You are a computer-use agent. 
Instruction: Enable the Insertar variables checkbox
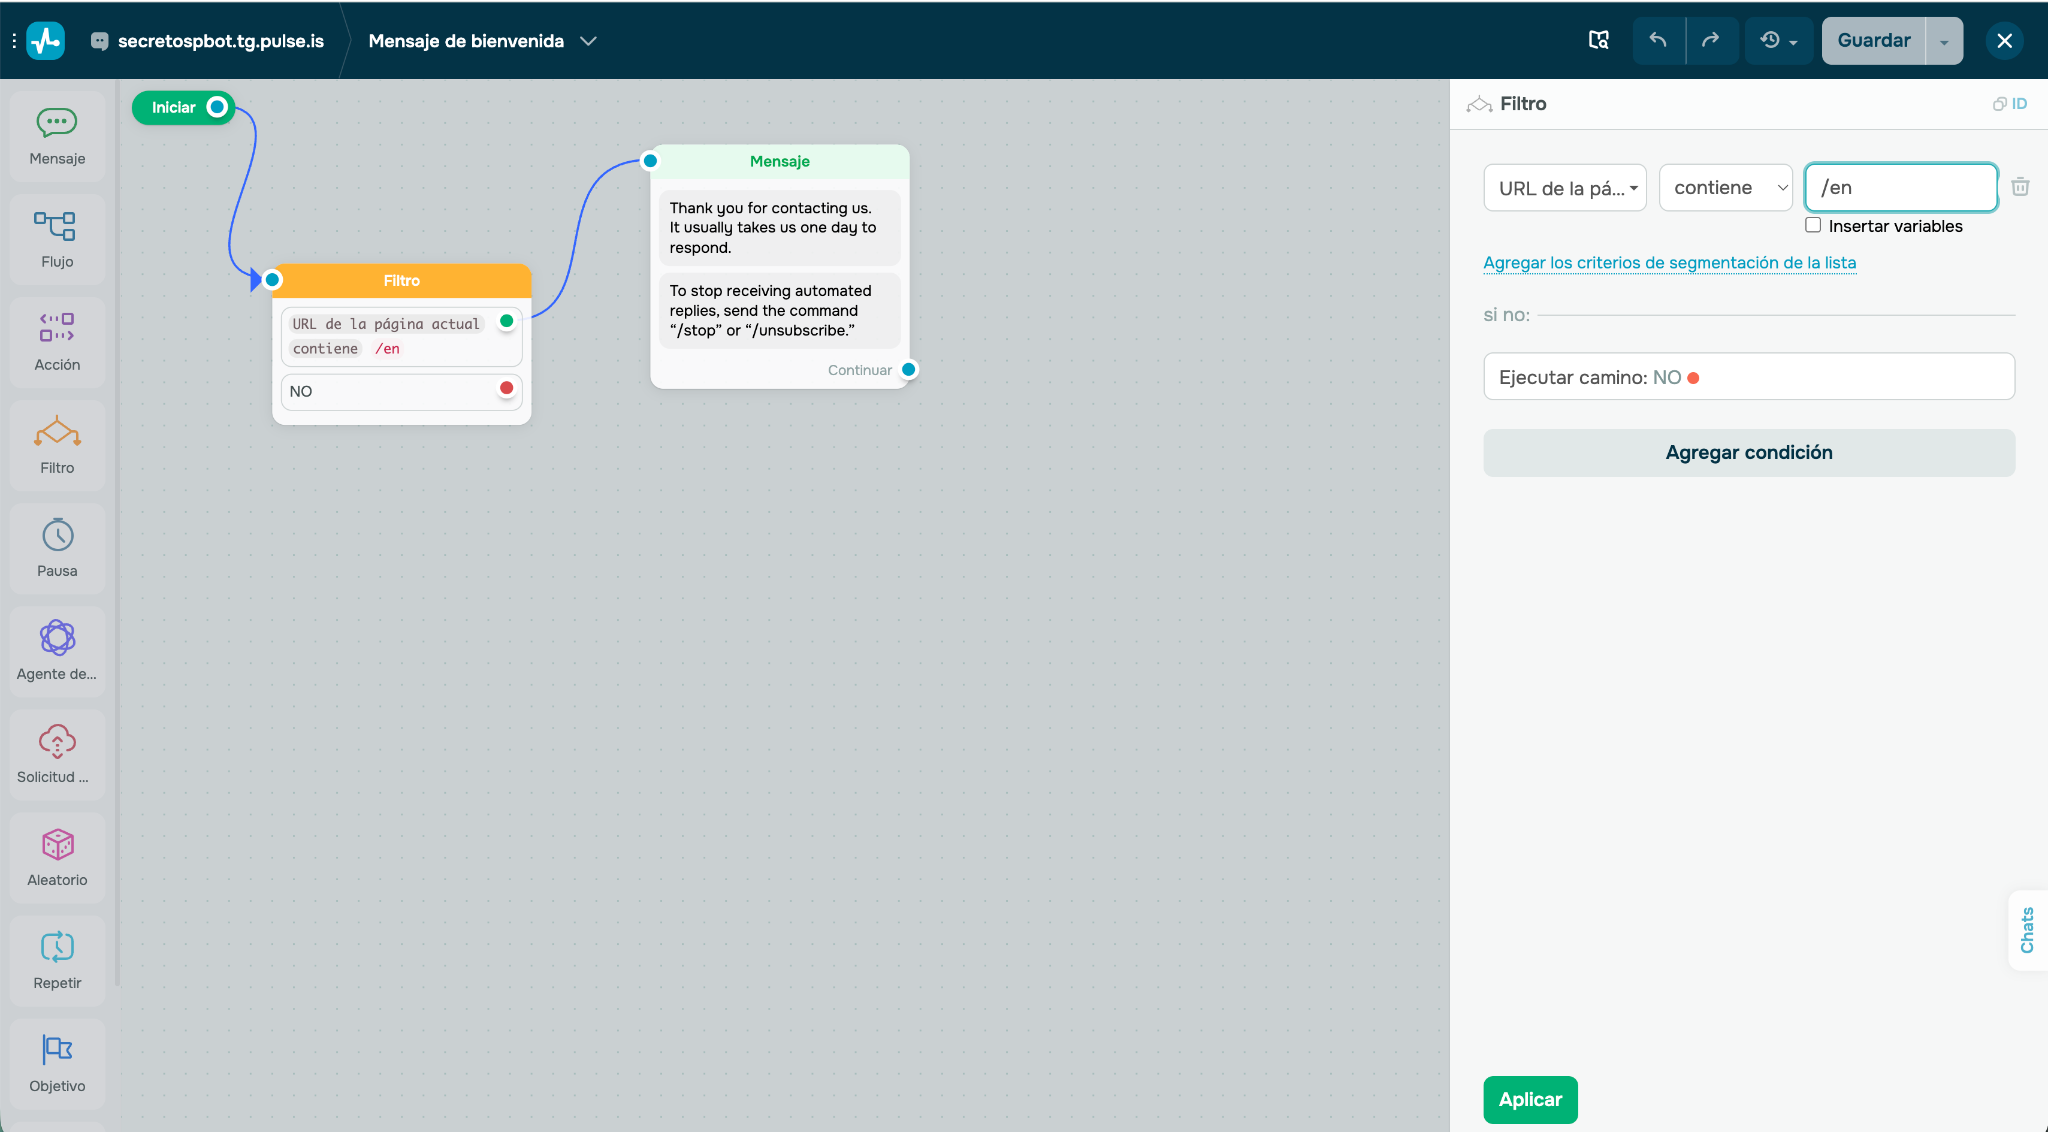tap(1813, 225)
